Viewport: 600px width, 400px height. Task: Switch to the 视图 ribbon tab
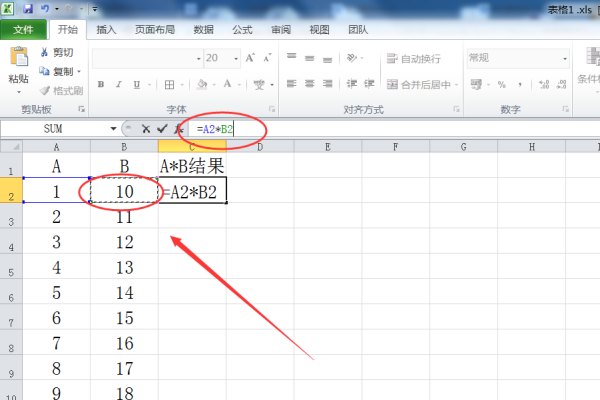click(x=319, y=29)
